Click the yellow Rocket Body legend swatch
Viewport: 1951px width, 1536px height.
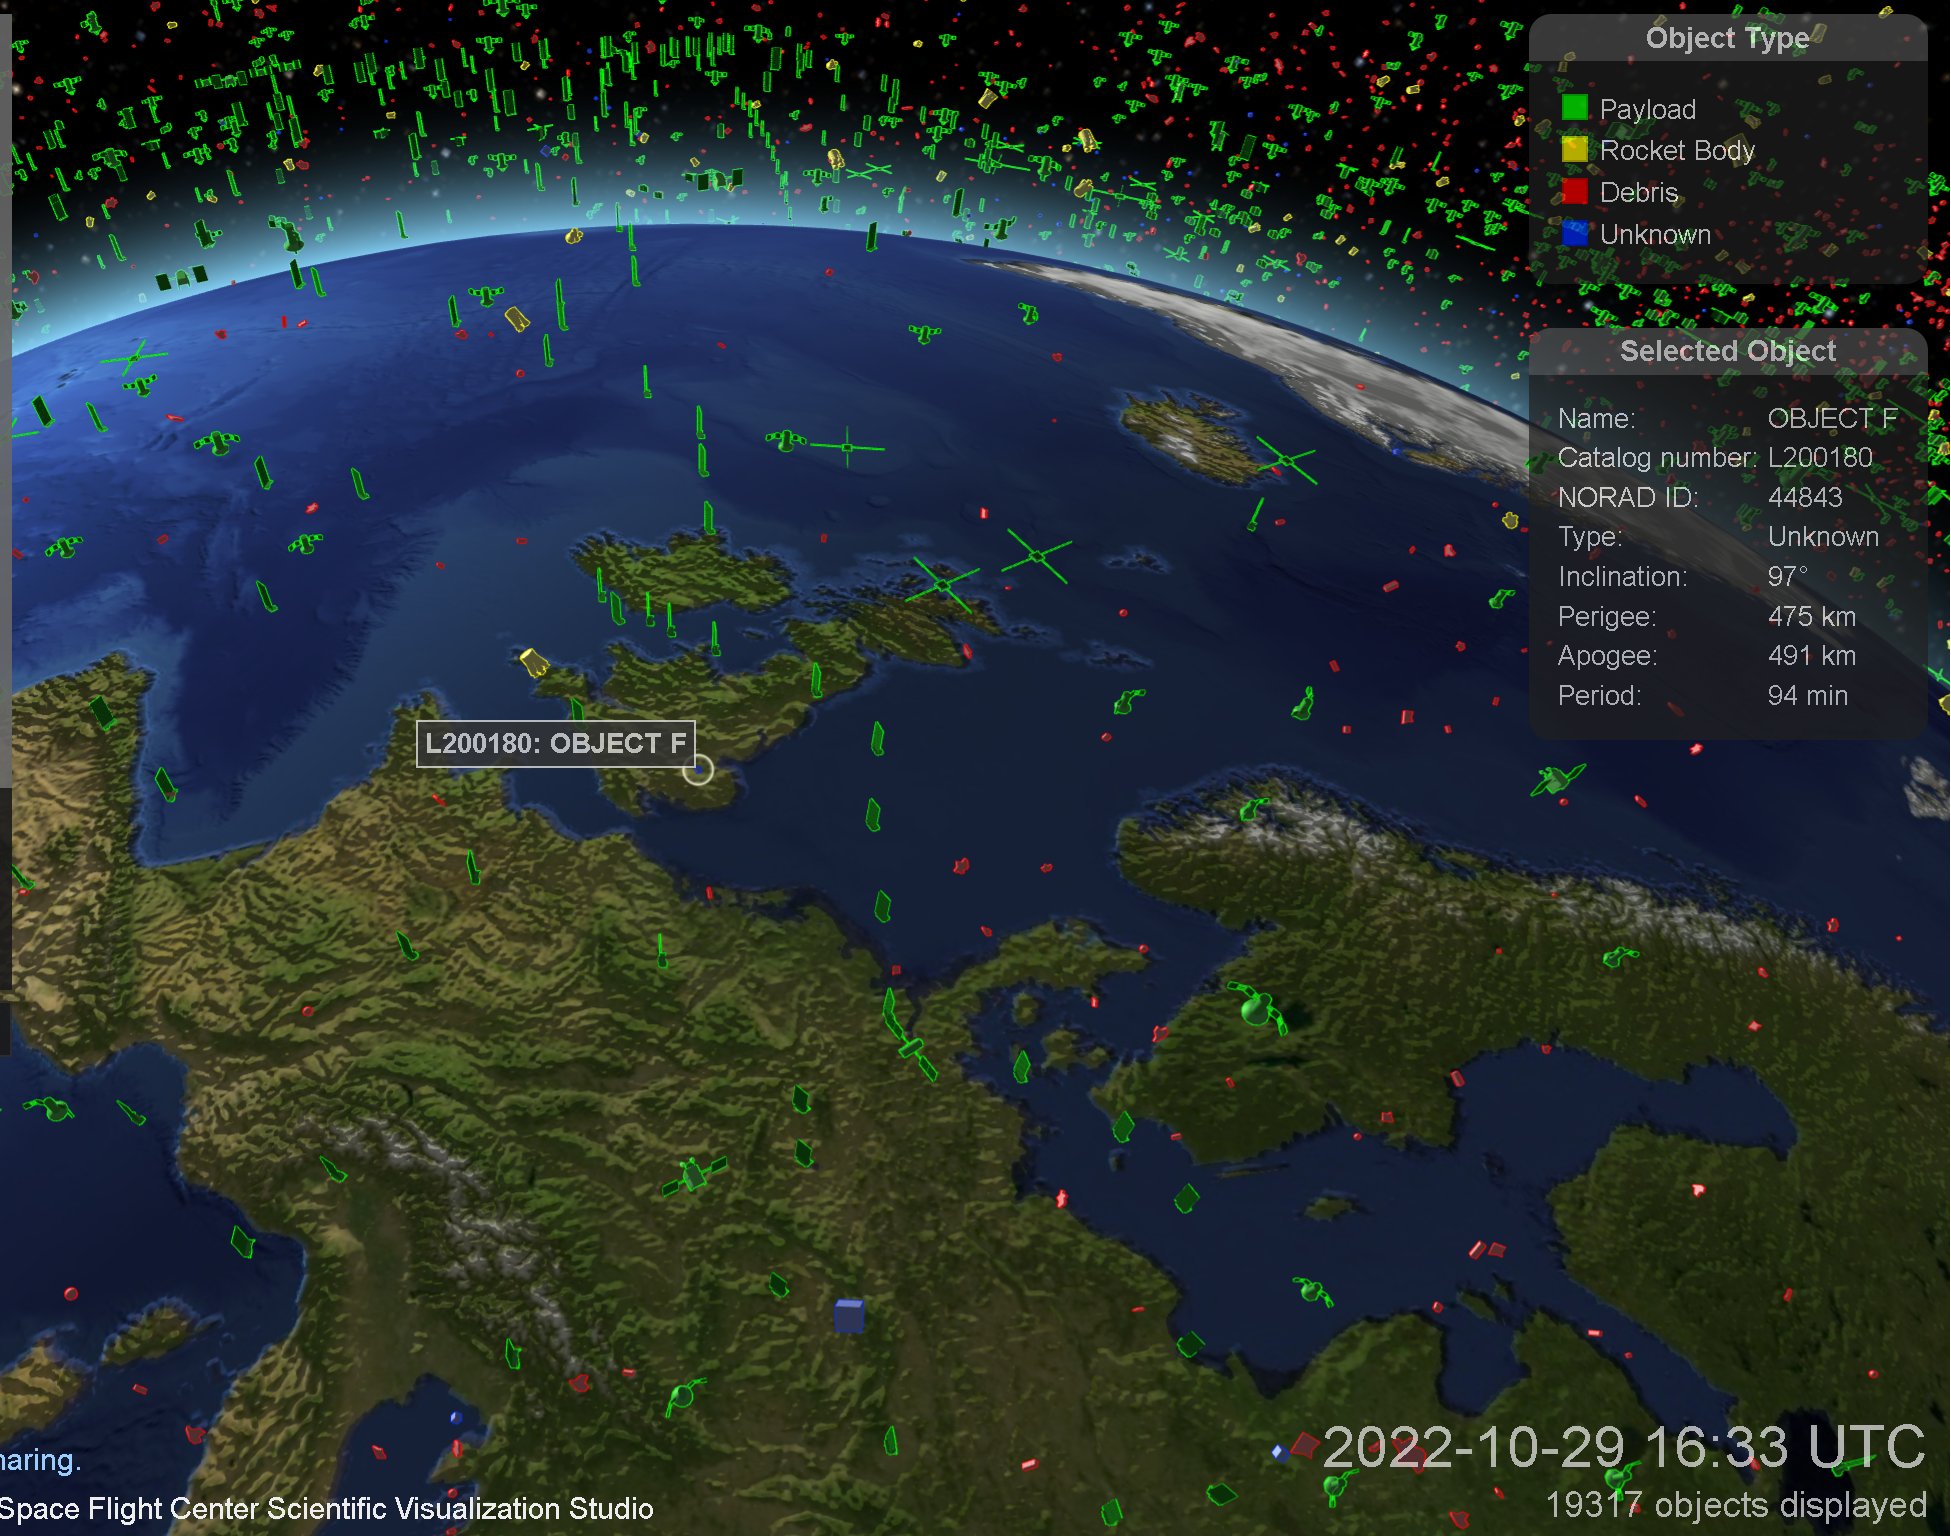[1574, 149]
